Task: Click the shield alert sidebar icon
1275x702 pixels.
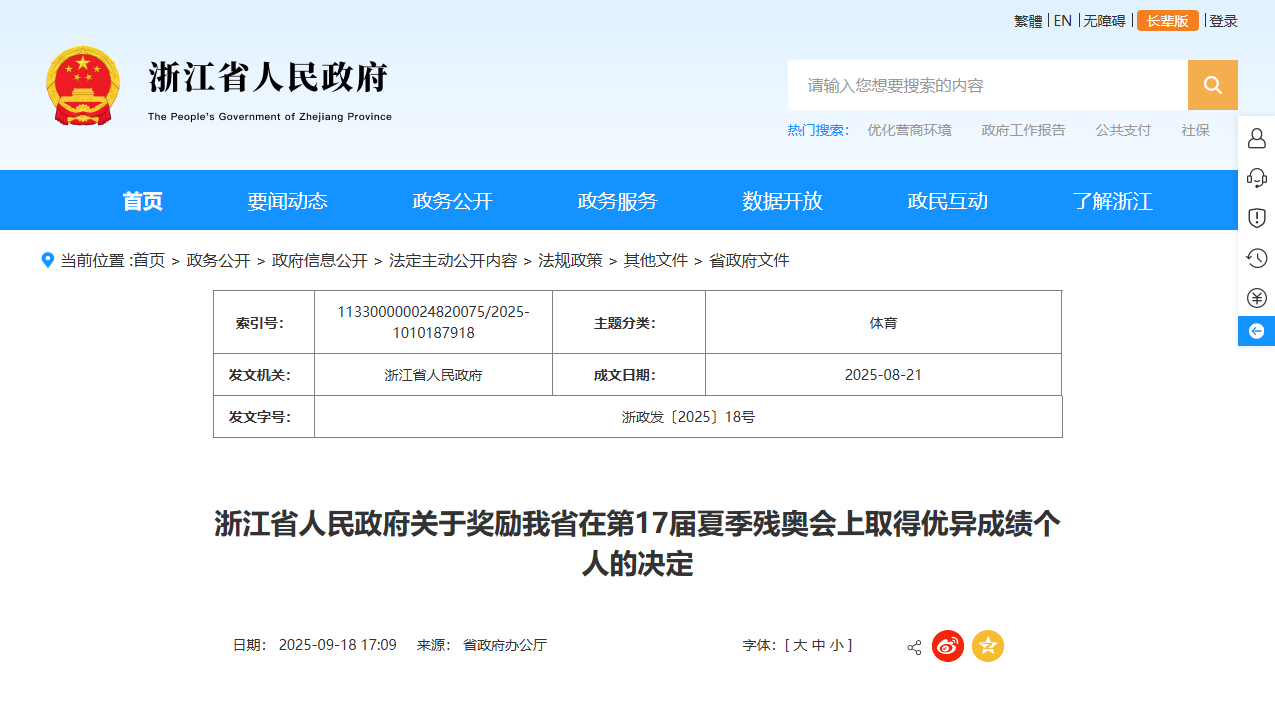Action: 1256,218
